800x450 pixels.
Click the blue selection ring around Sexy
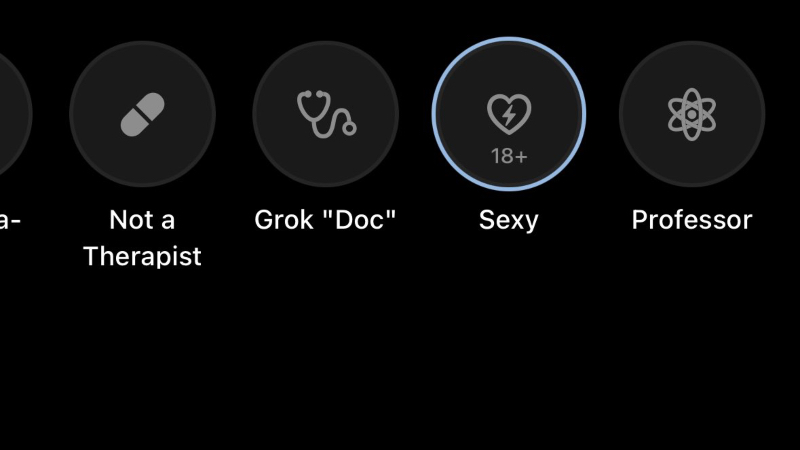coord(509,39)
